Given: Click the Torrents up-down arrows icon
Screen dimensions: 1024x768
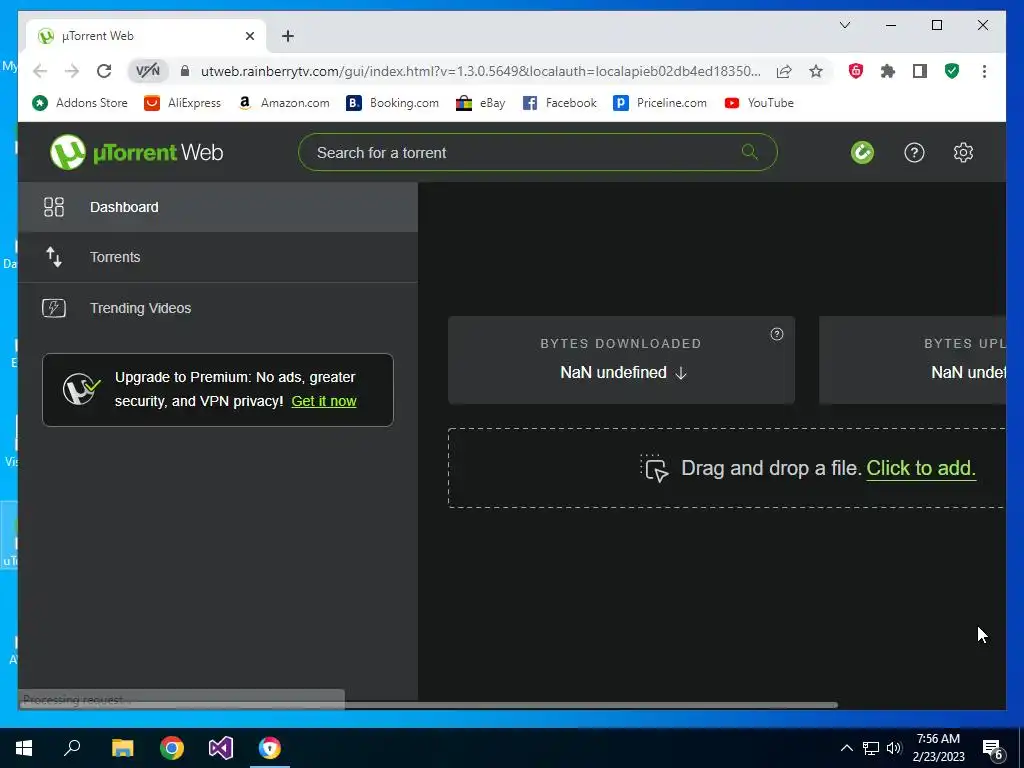Looking at the screenshot, I should coord(54,257).
